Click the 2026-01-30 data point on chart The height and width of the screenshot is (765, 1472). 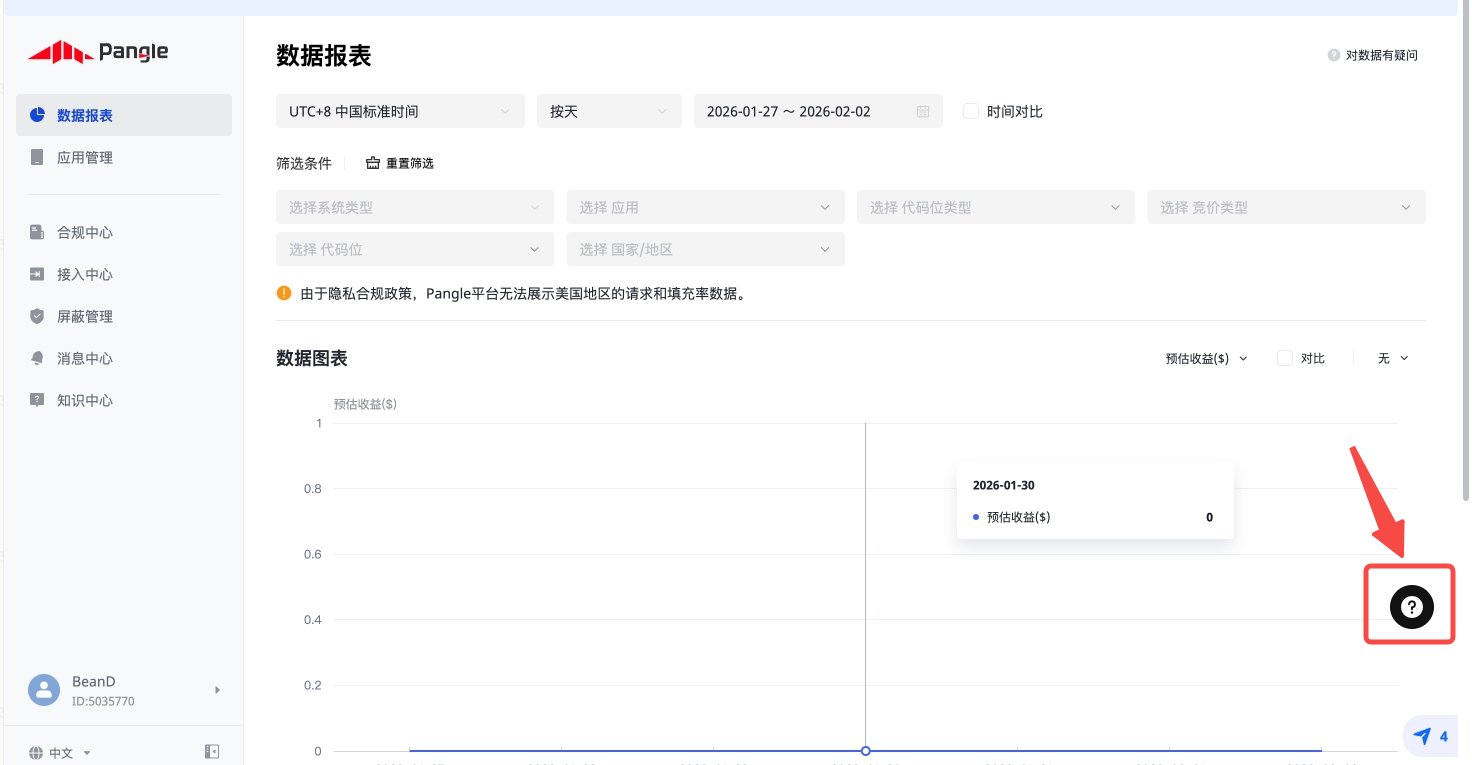tap(865, 750)
